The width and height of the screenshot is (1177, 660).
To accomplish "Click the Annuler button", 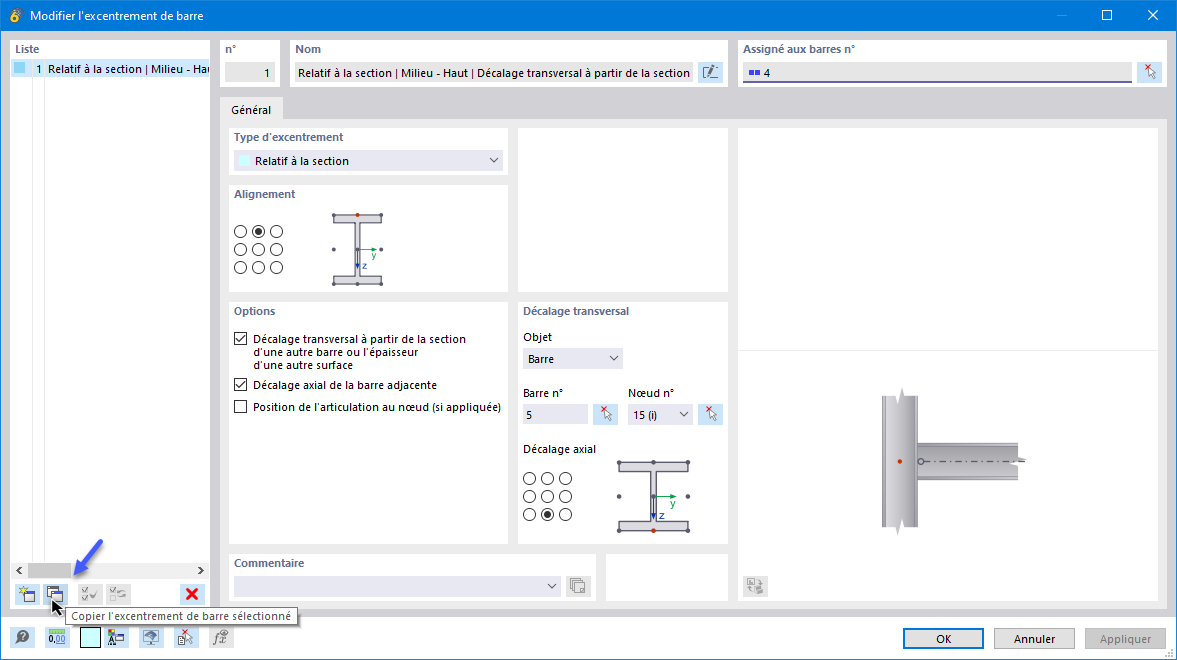I will click(x=1034, y=638).
